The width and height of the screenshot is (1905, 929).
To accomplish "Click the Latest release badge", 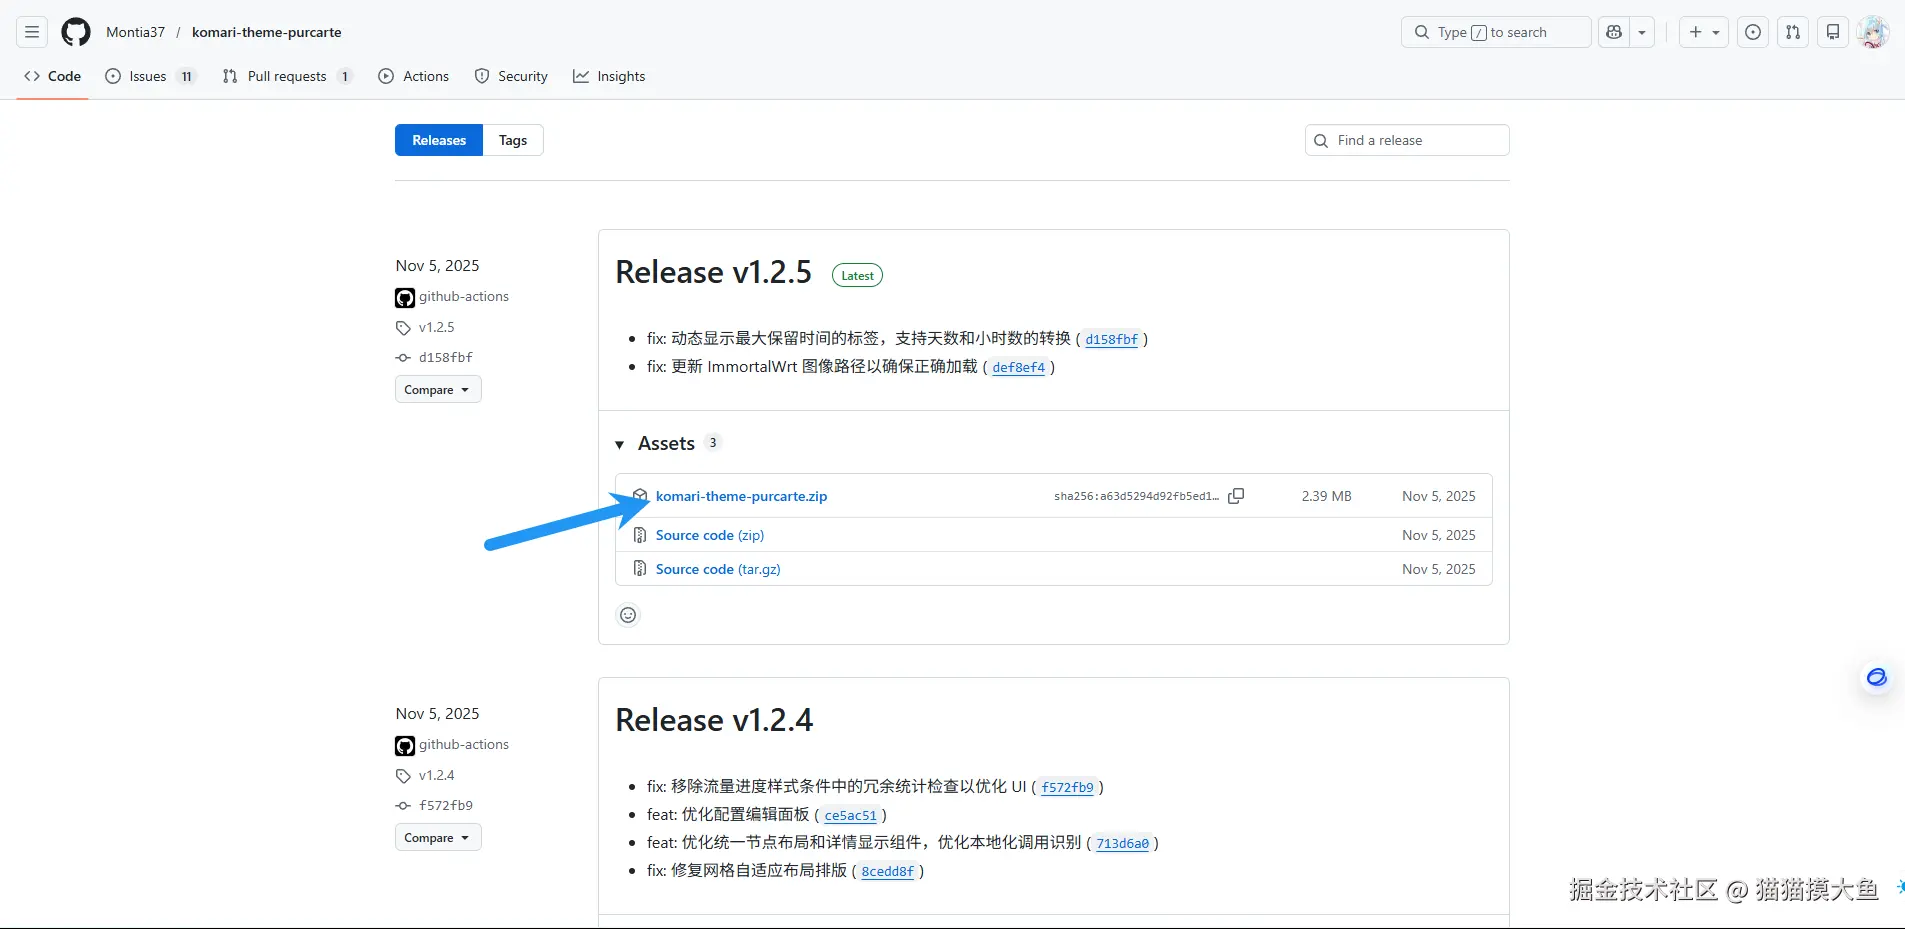I will 857,275.
